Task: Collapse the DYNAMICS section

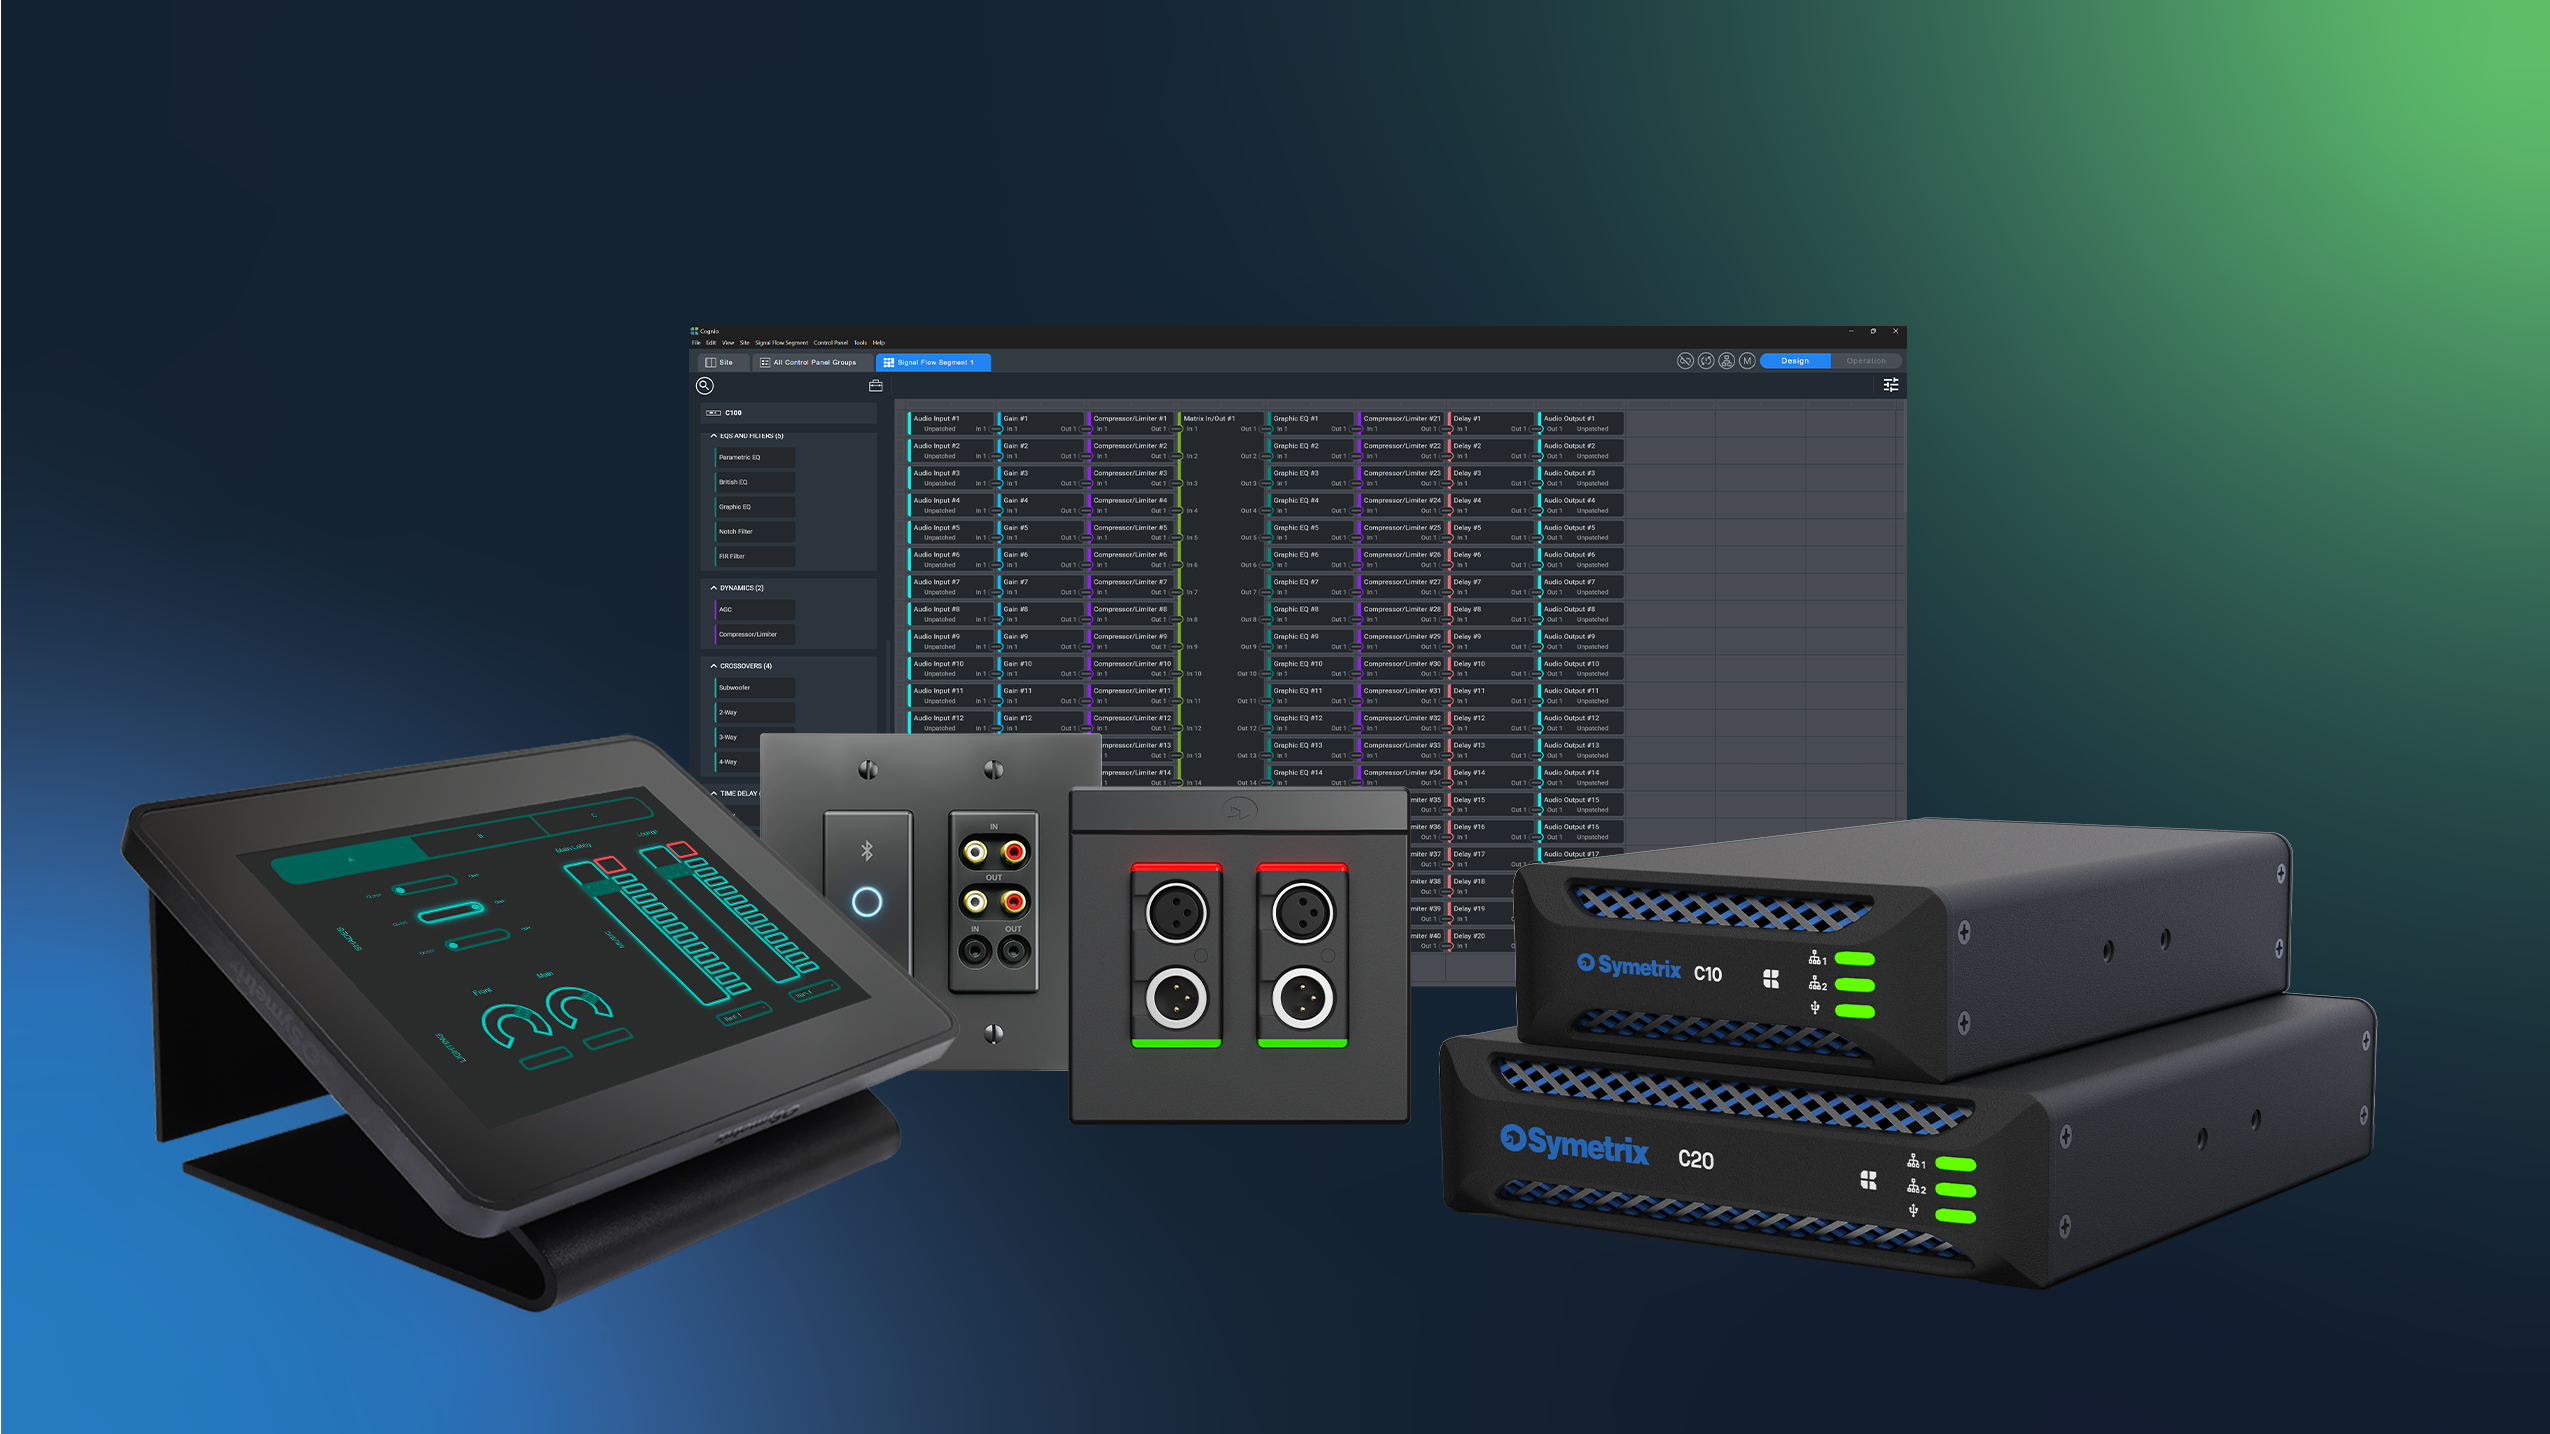Action: click(714, 588)
